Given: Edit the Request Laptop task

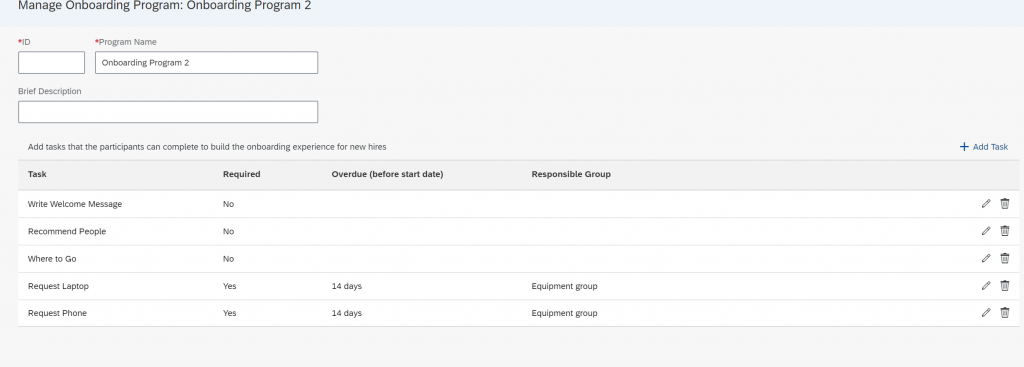Looking at the screenshot, I should (x=986, y=286).
